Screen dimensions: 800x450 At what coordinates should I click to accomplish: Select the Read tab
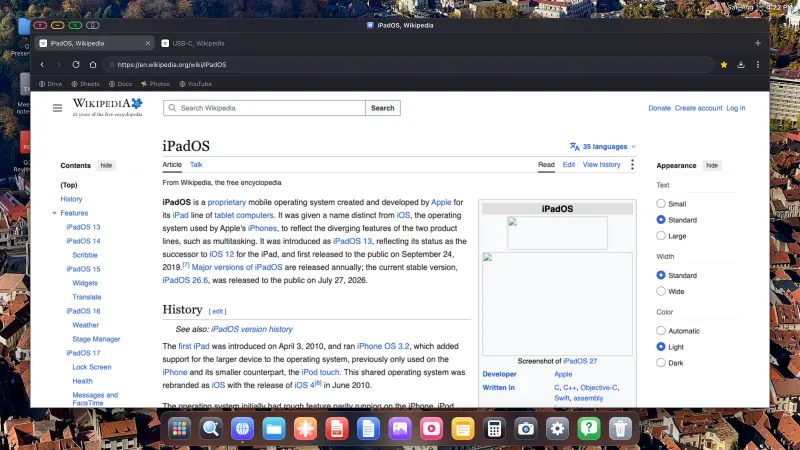(546, 164)
